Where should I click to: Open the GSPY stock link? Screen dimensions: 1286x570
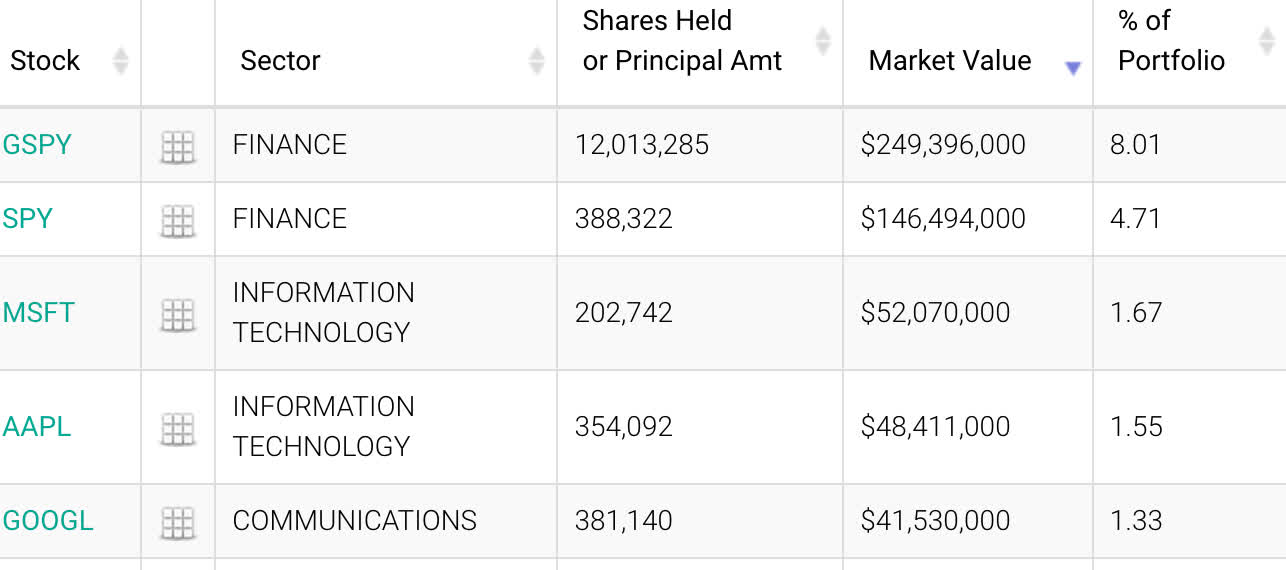[x=37, y=145]
